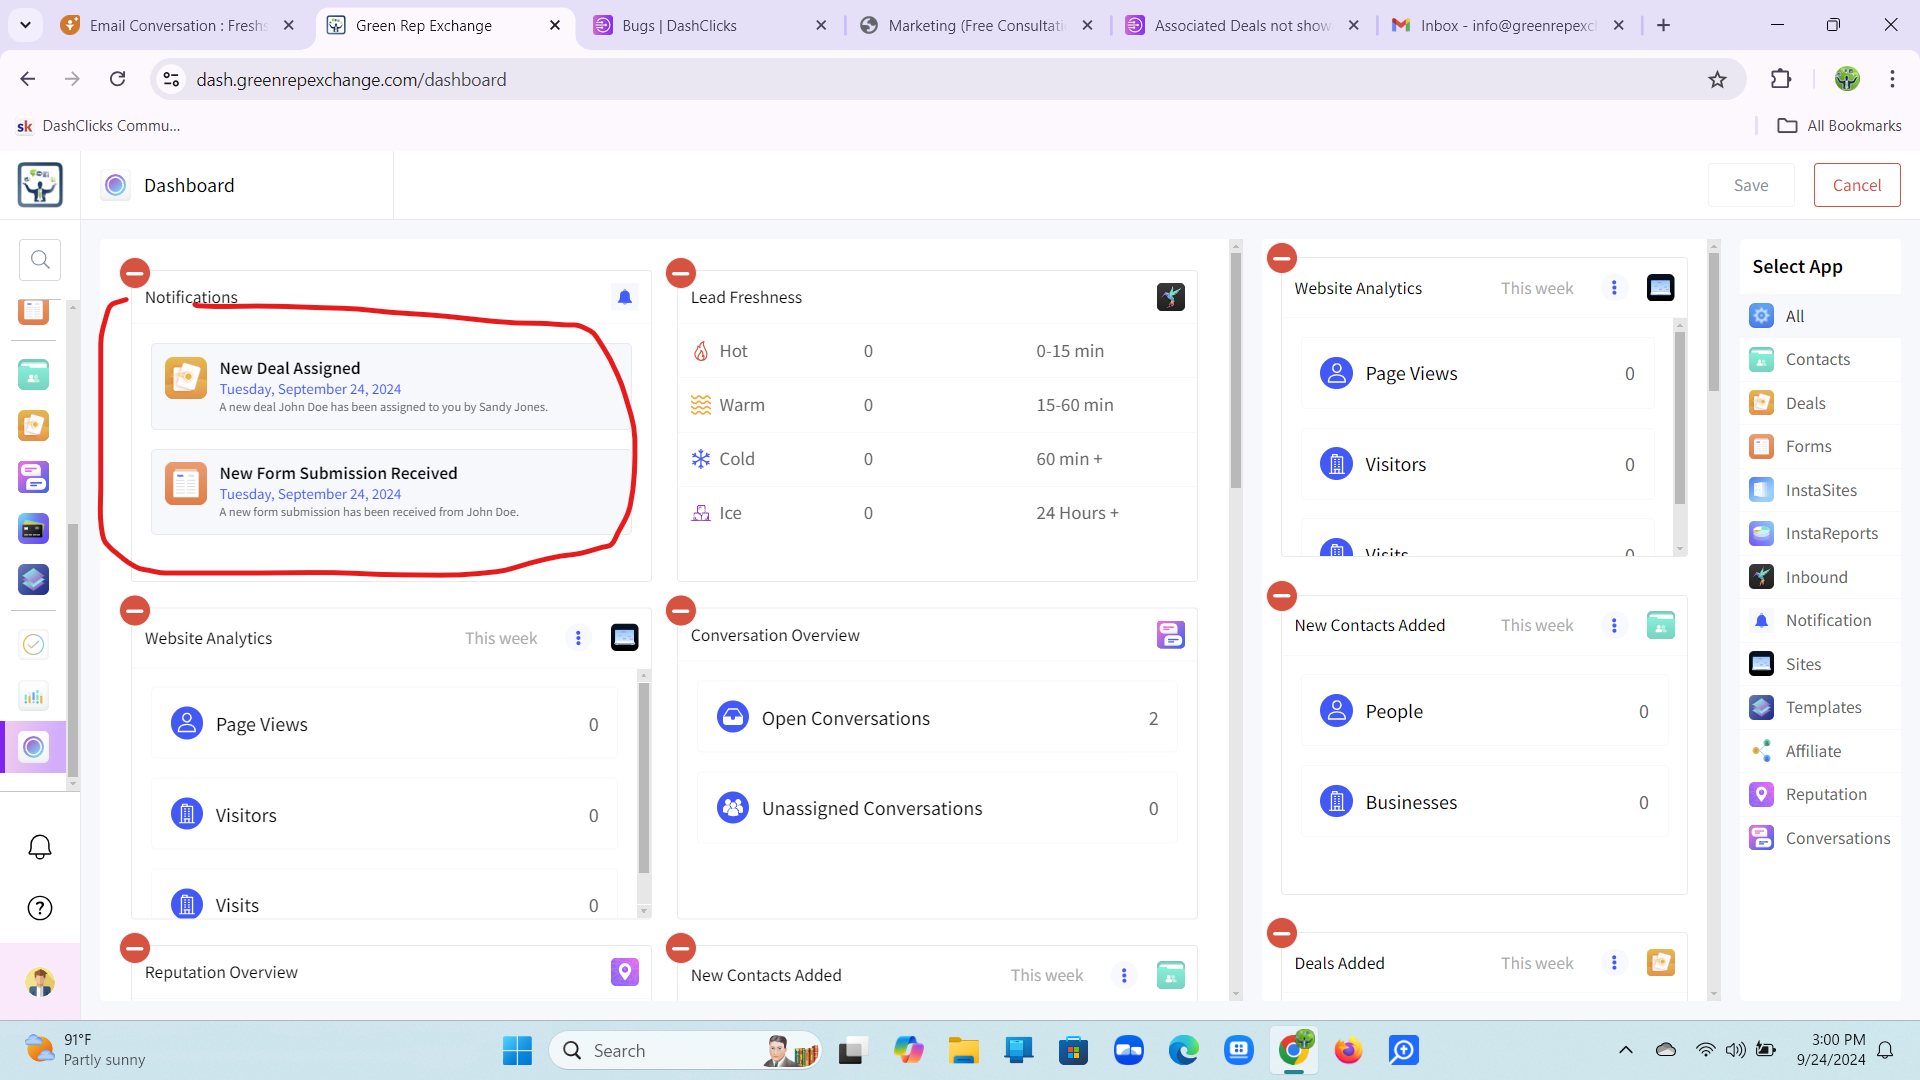Open options menu for left Website Analytics widget
The height and width of the screenshot is (1080, 1920).
pyautogui.click(x=578, y=638)
